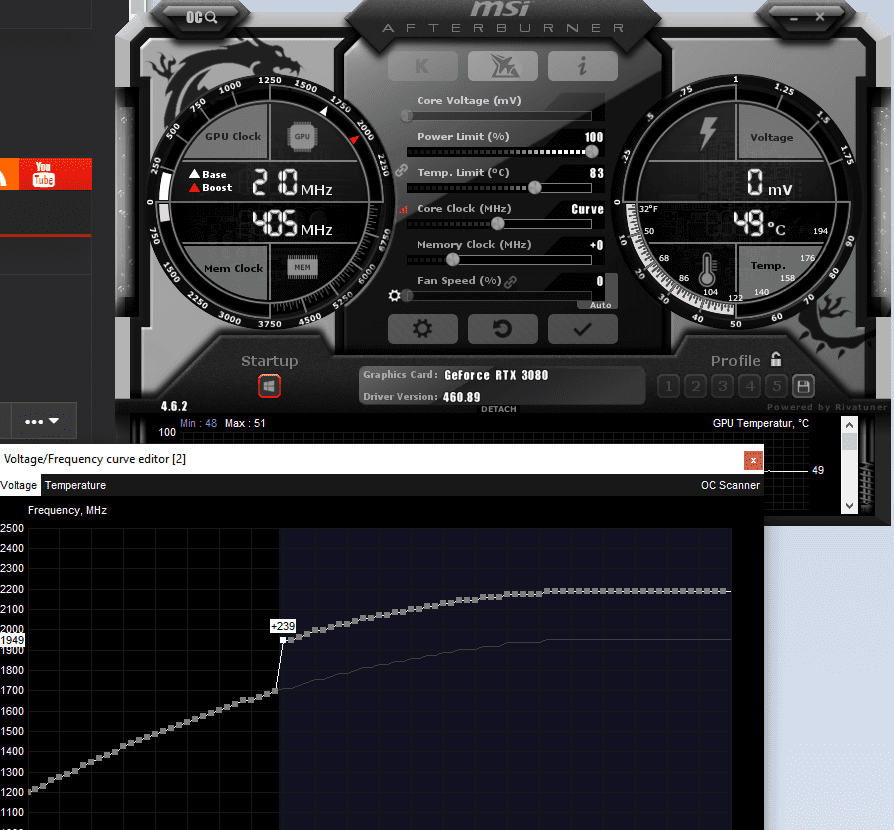Click the thermometer icon in the temp gauge

(x=707, y=269)
